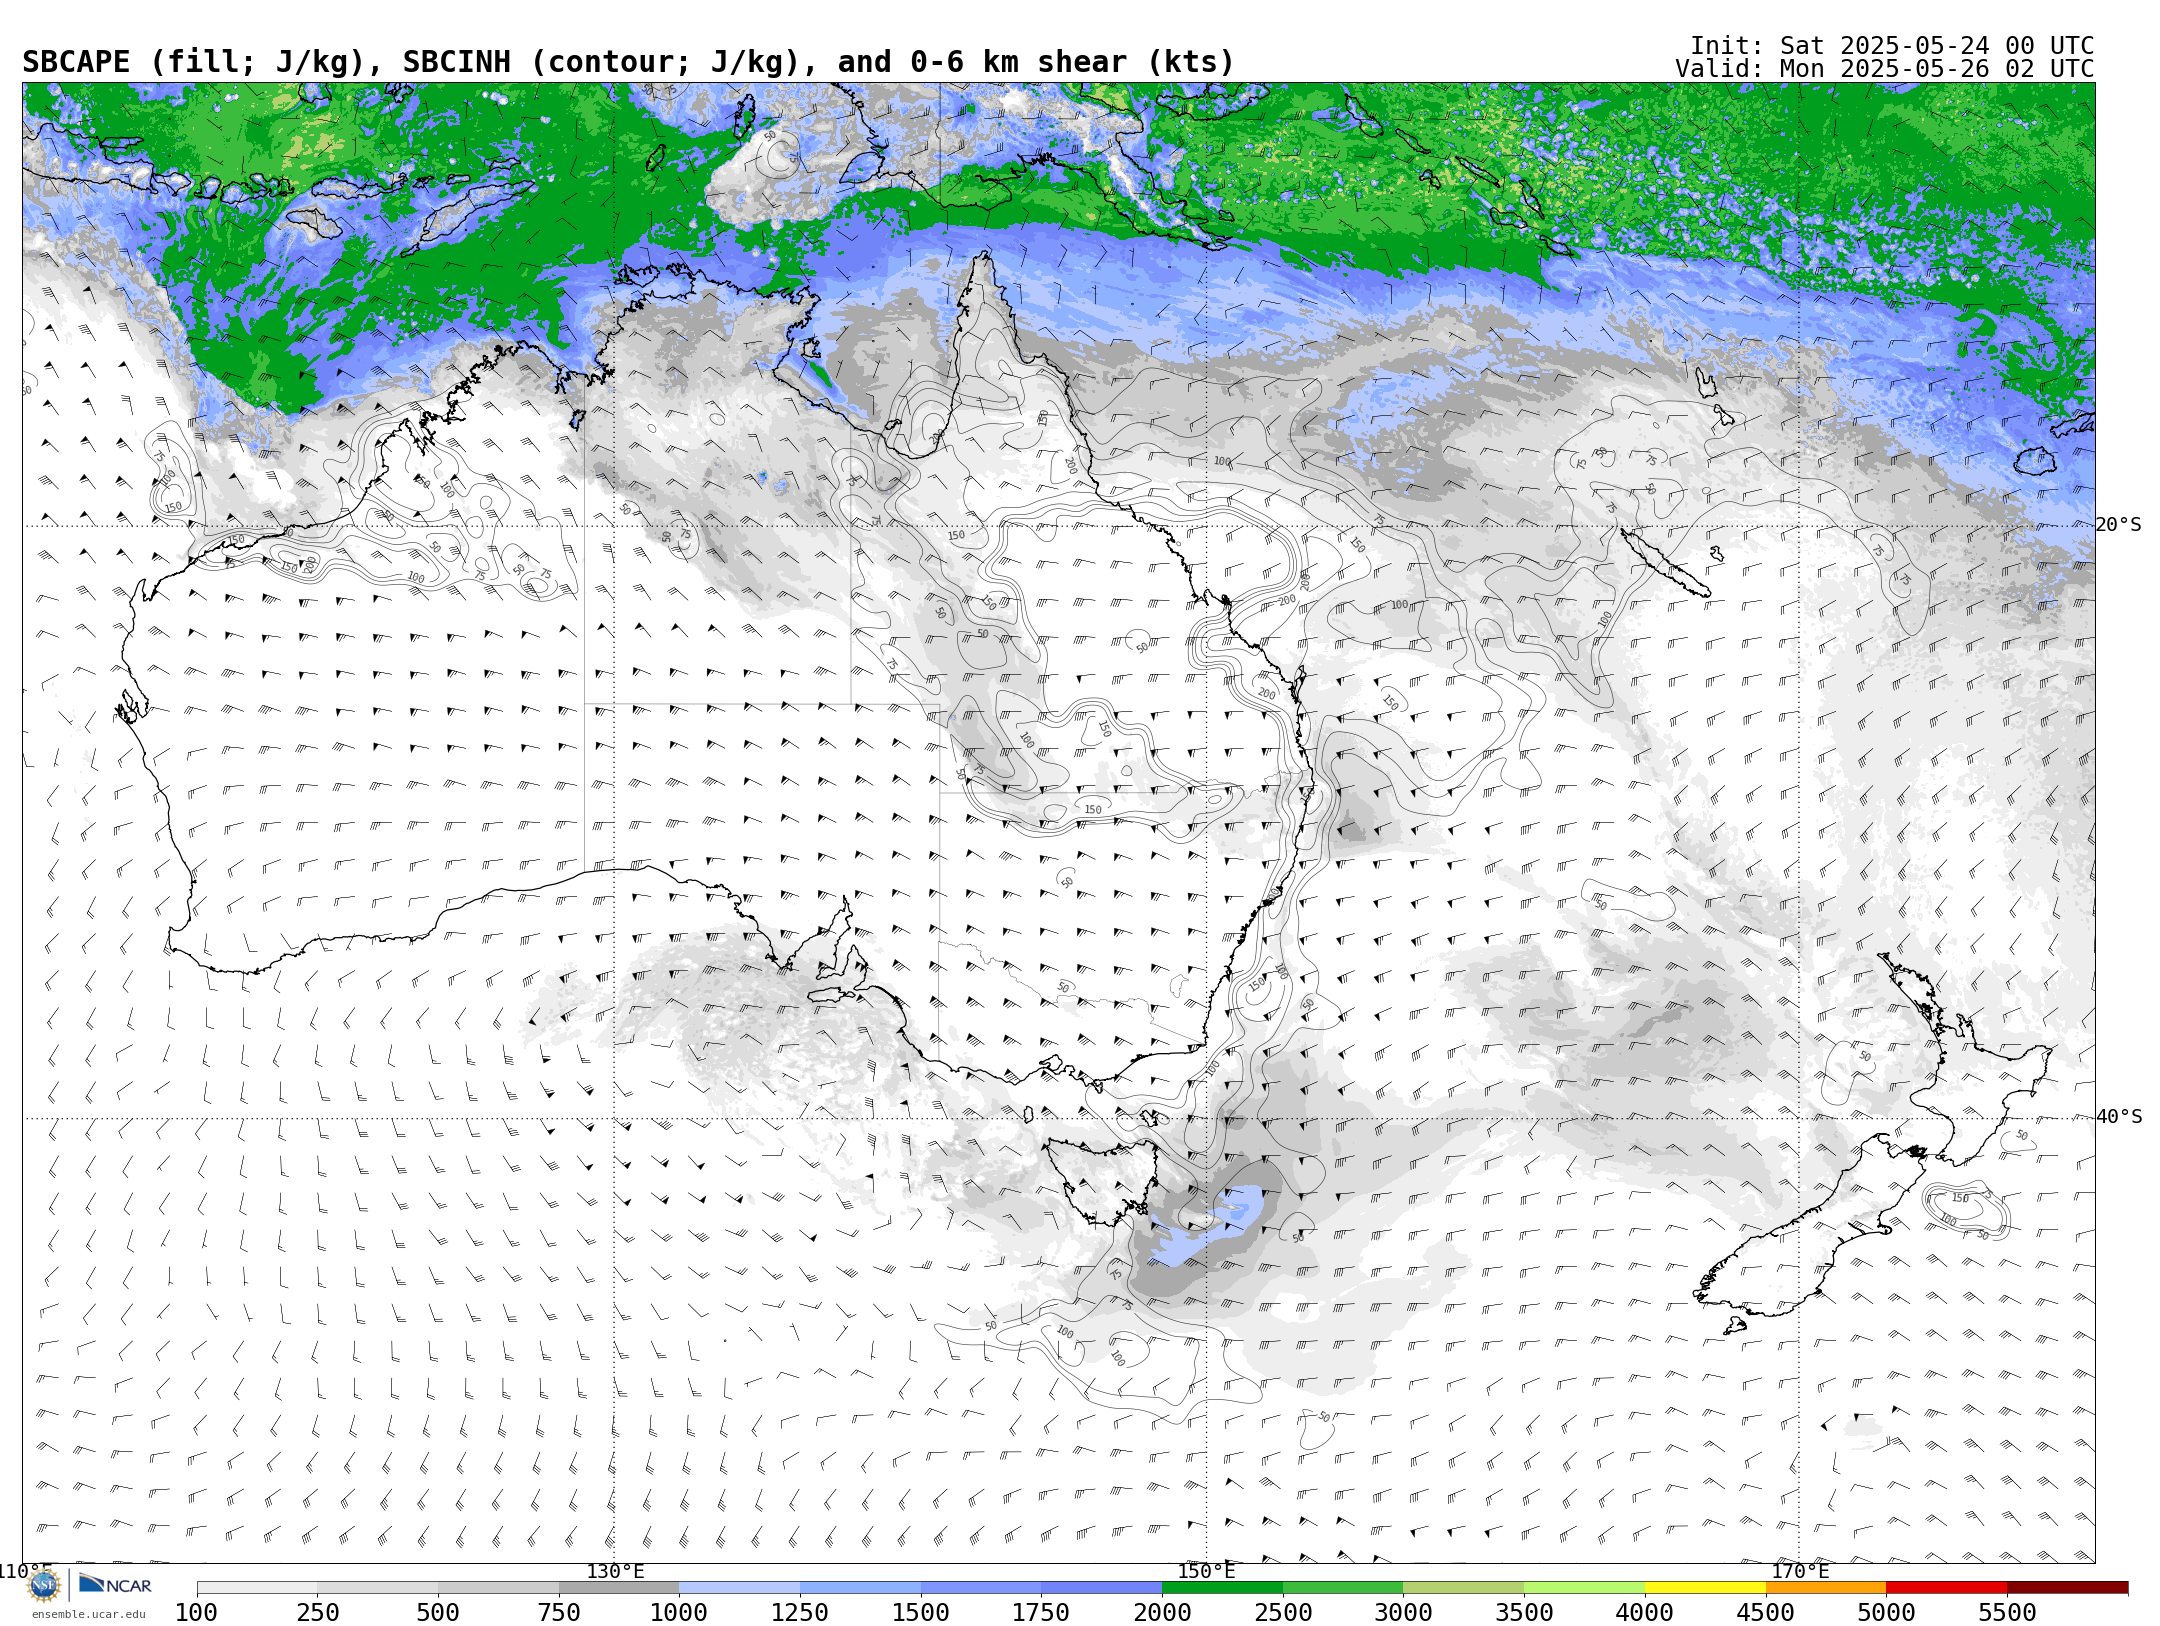Pick the gray swatch between 500 and 750
The width and height of the screenshot is (2160, 1626).
tap(498, 1588)
